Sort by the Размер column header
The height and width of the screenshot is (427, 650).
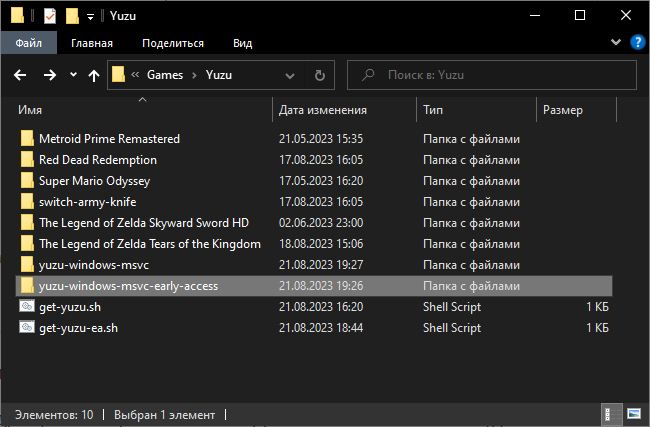576,110
